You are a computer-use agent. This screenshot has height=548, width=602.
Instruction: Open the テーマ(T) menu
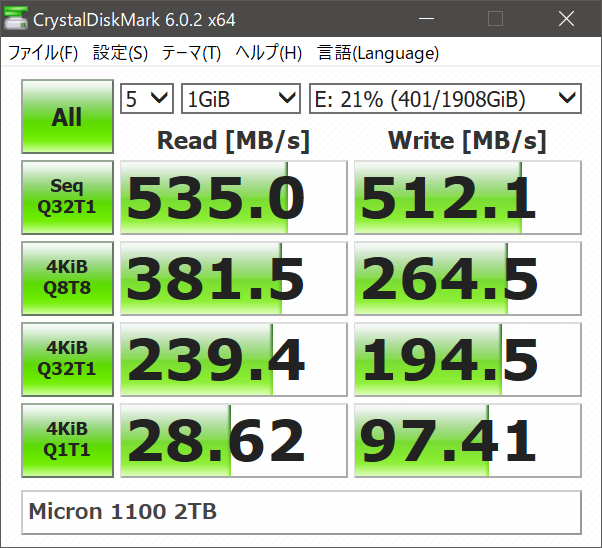[191, 53]
